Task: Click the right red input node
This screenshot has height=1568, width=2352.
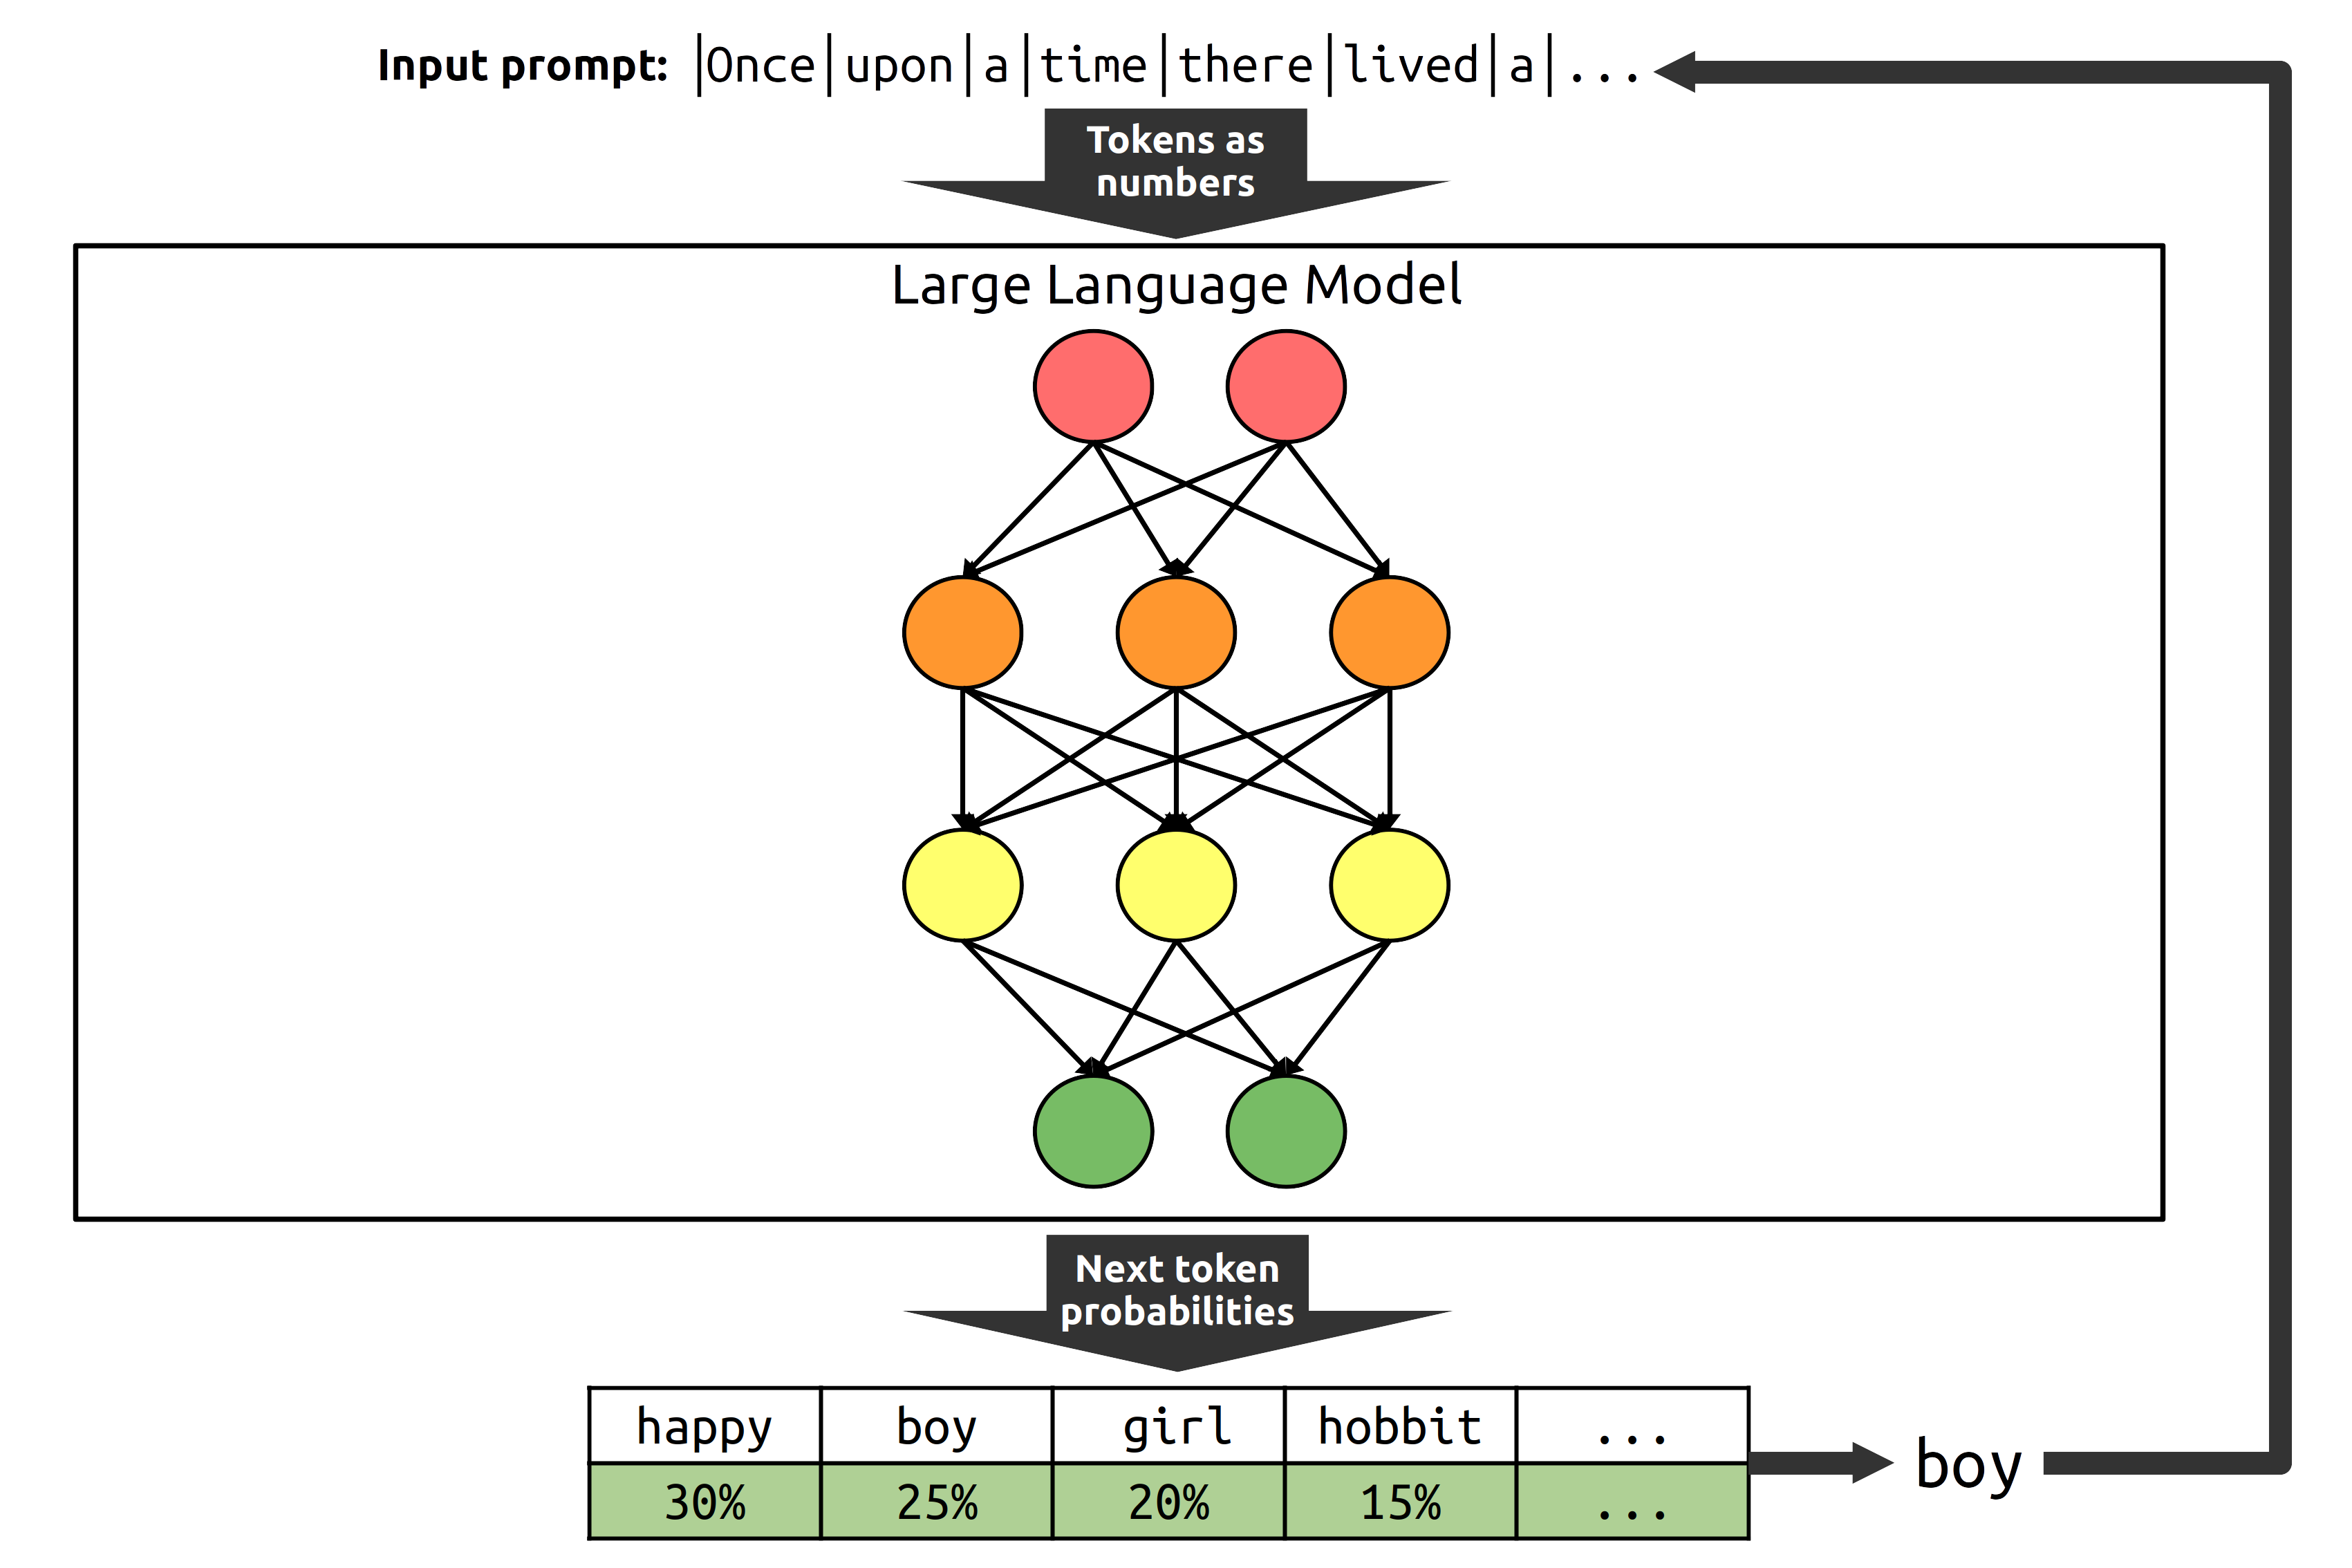Action: pyautogui.click(x=1286, y=387)
